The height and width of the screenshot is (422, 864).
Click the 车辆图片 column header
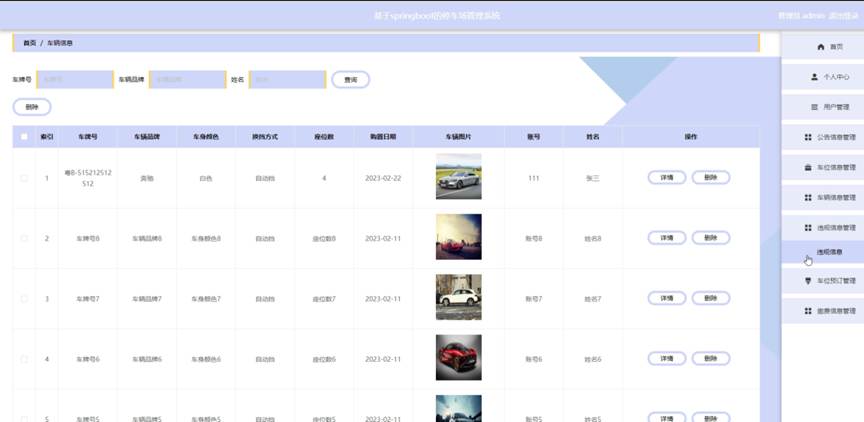coord(458,137)
